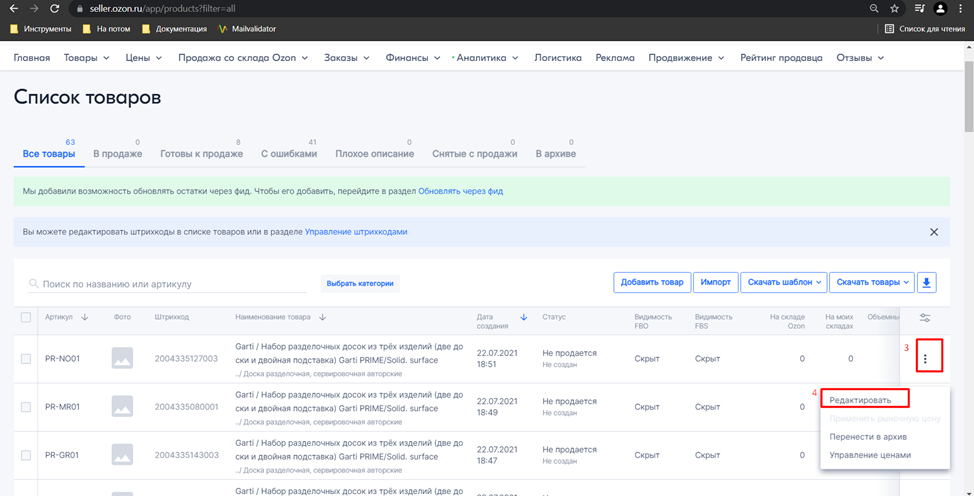Open Реклама section
The image size is (974, 496).
[x=615, y=58]
